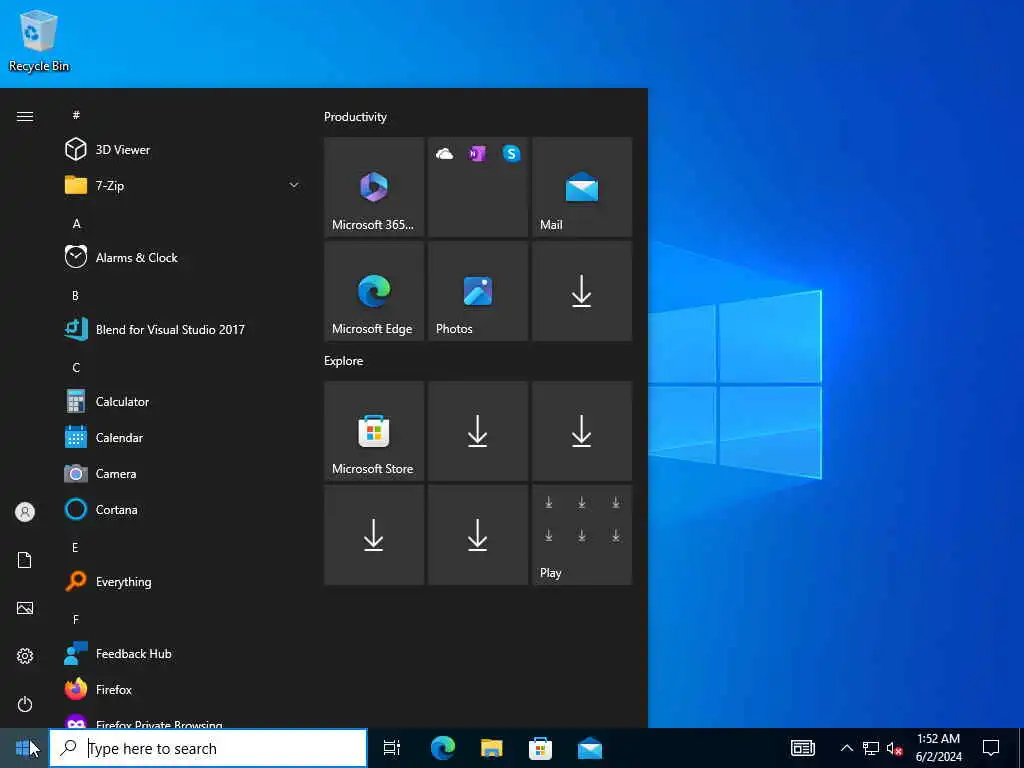Click the Productivity group header
1024x768 pixels.
(355, 117)
